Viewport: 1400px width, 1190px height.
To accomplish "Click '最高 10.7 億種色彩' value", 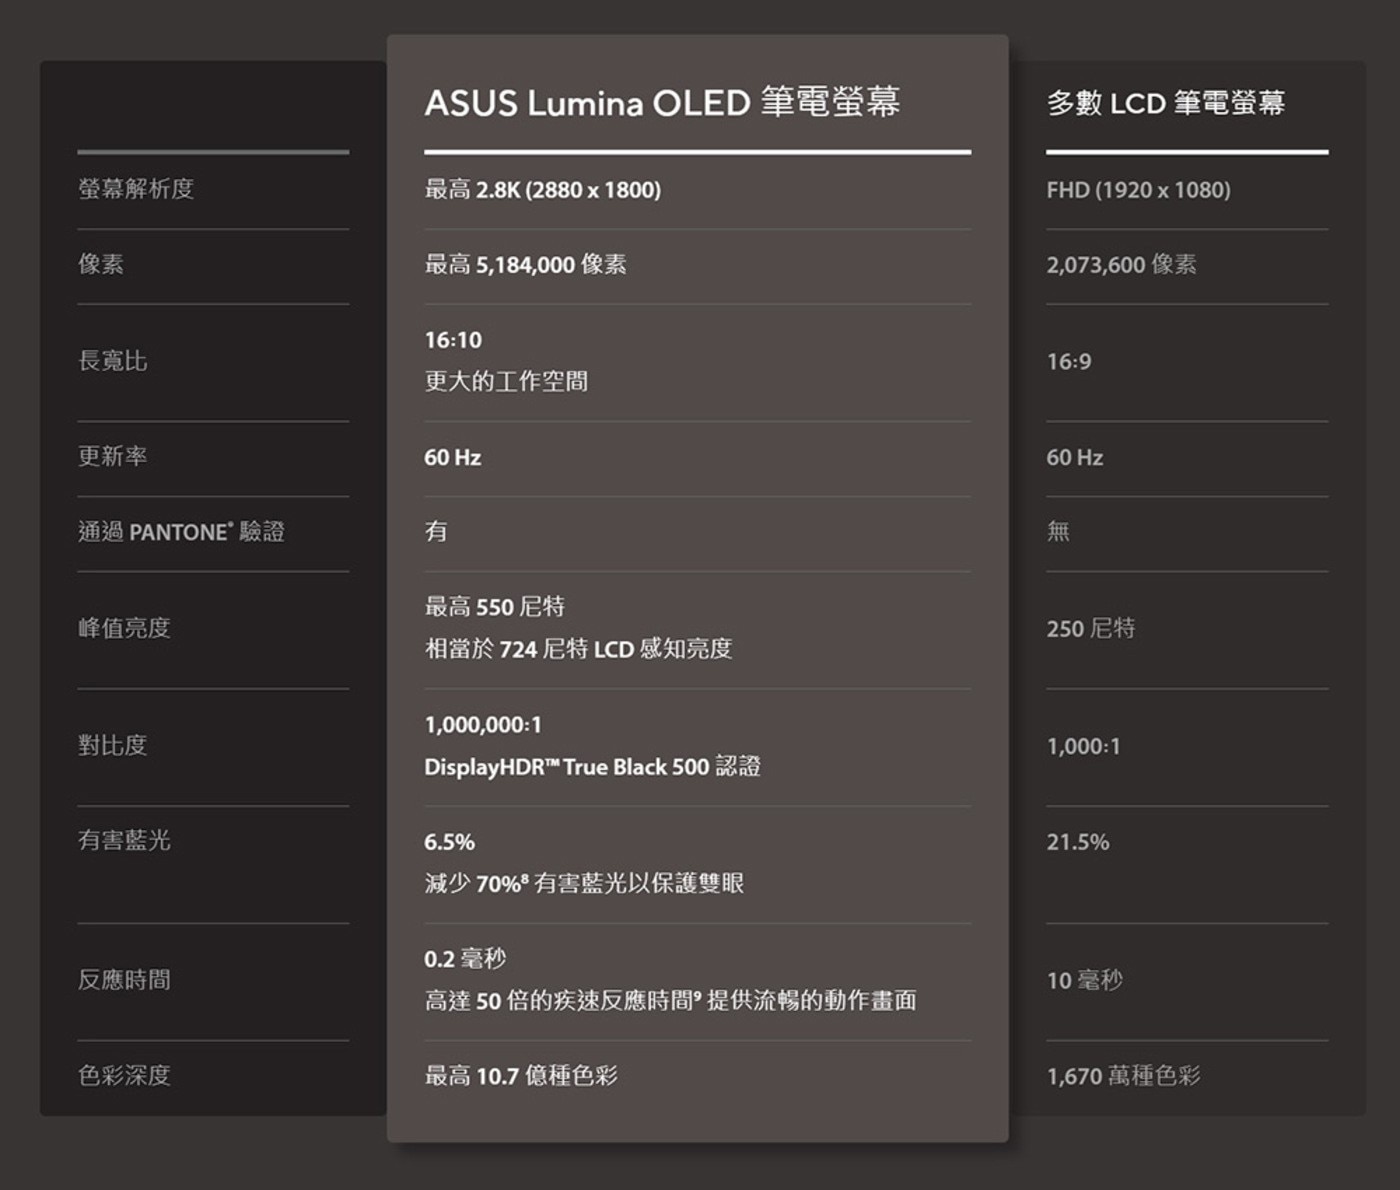I will tap(521, 1076).
